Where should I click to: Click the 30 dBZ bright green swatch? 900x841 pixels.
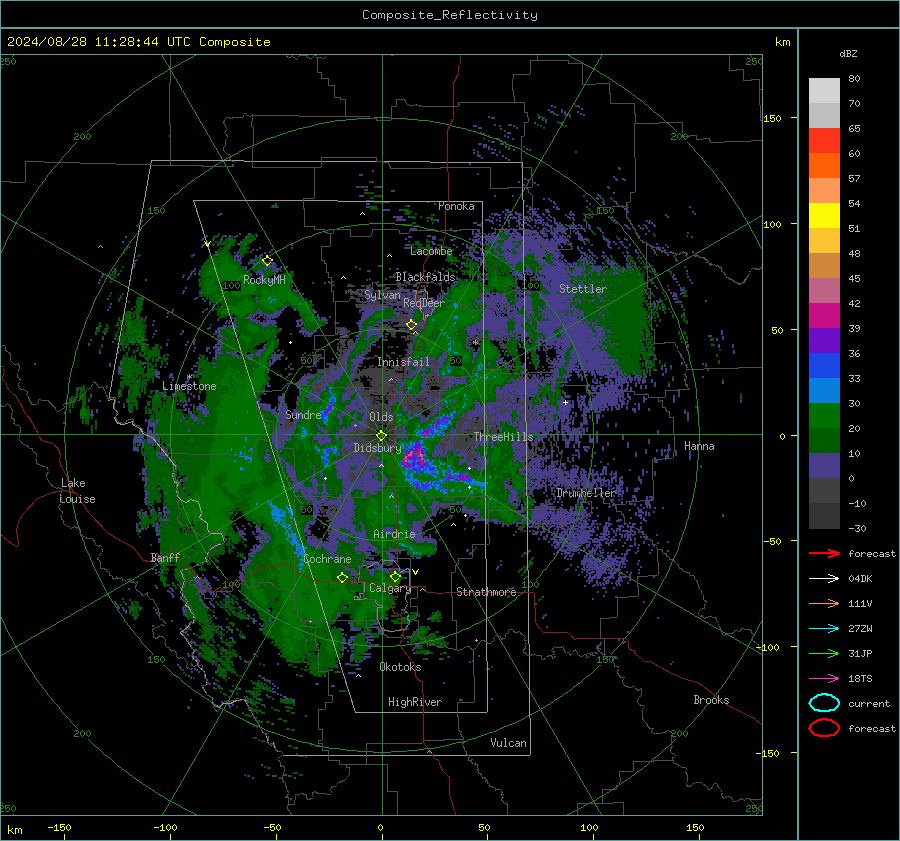pyautogui.click(x=824, y=415)
